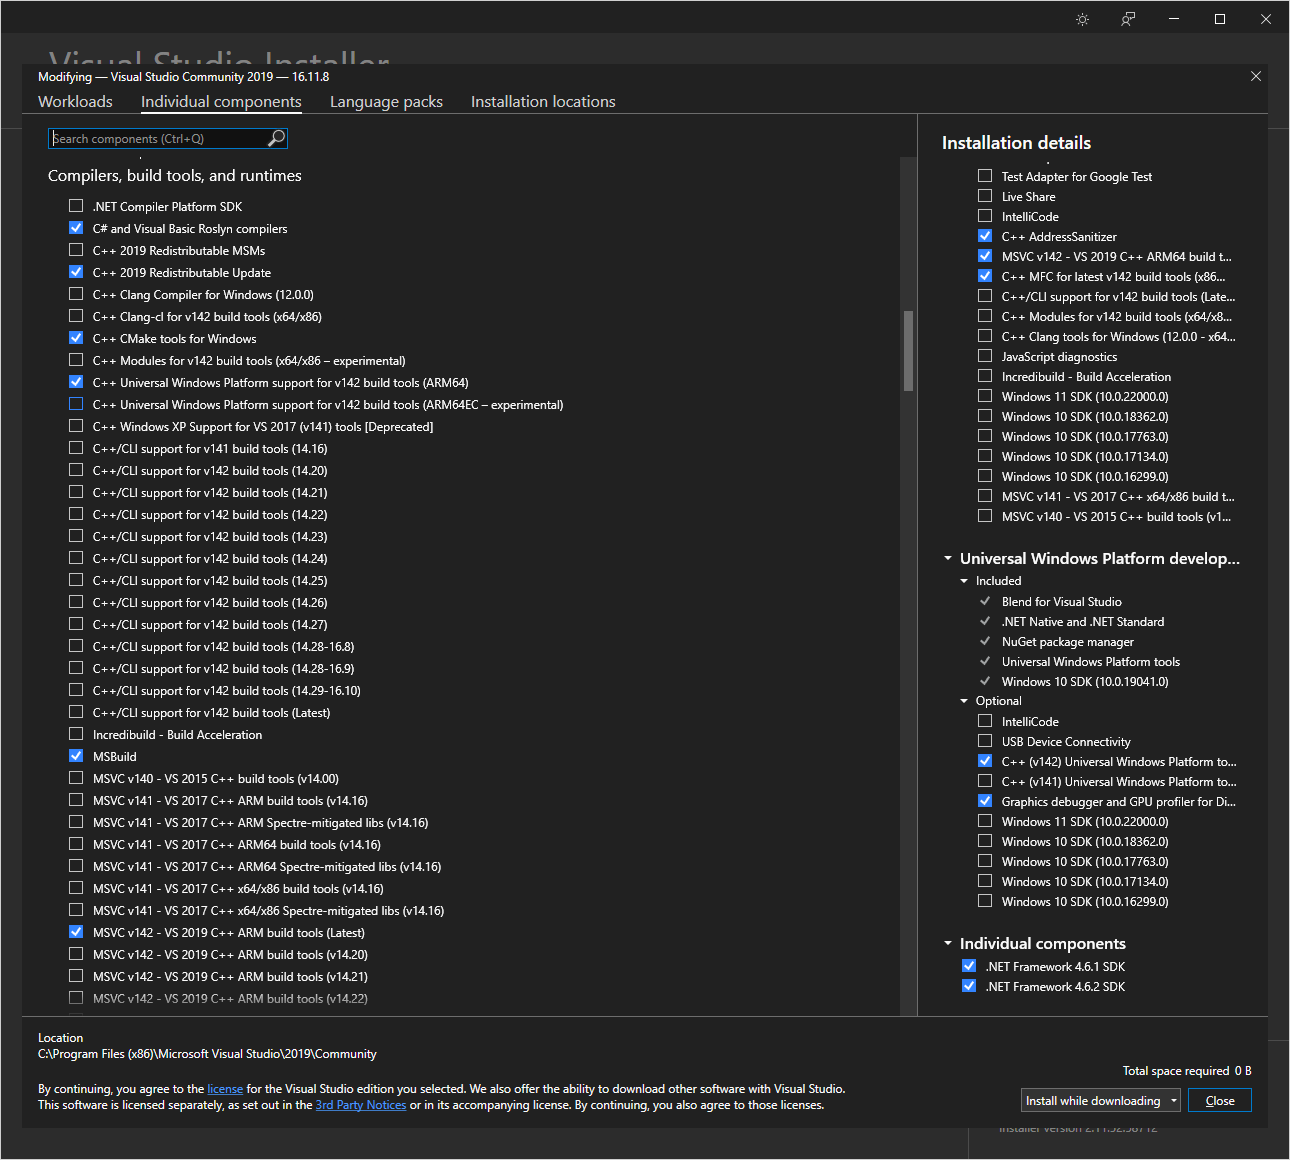Collapse the Optional group under UWP
The width and height of the screenshot is (1290, 1160).
point(964,701)
